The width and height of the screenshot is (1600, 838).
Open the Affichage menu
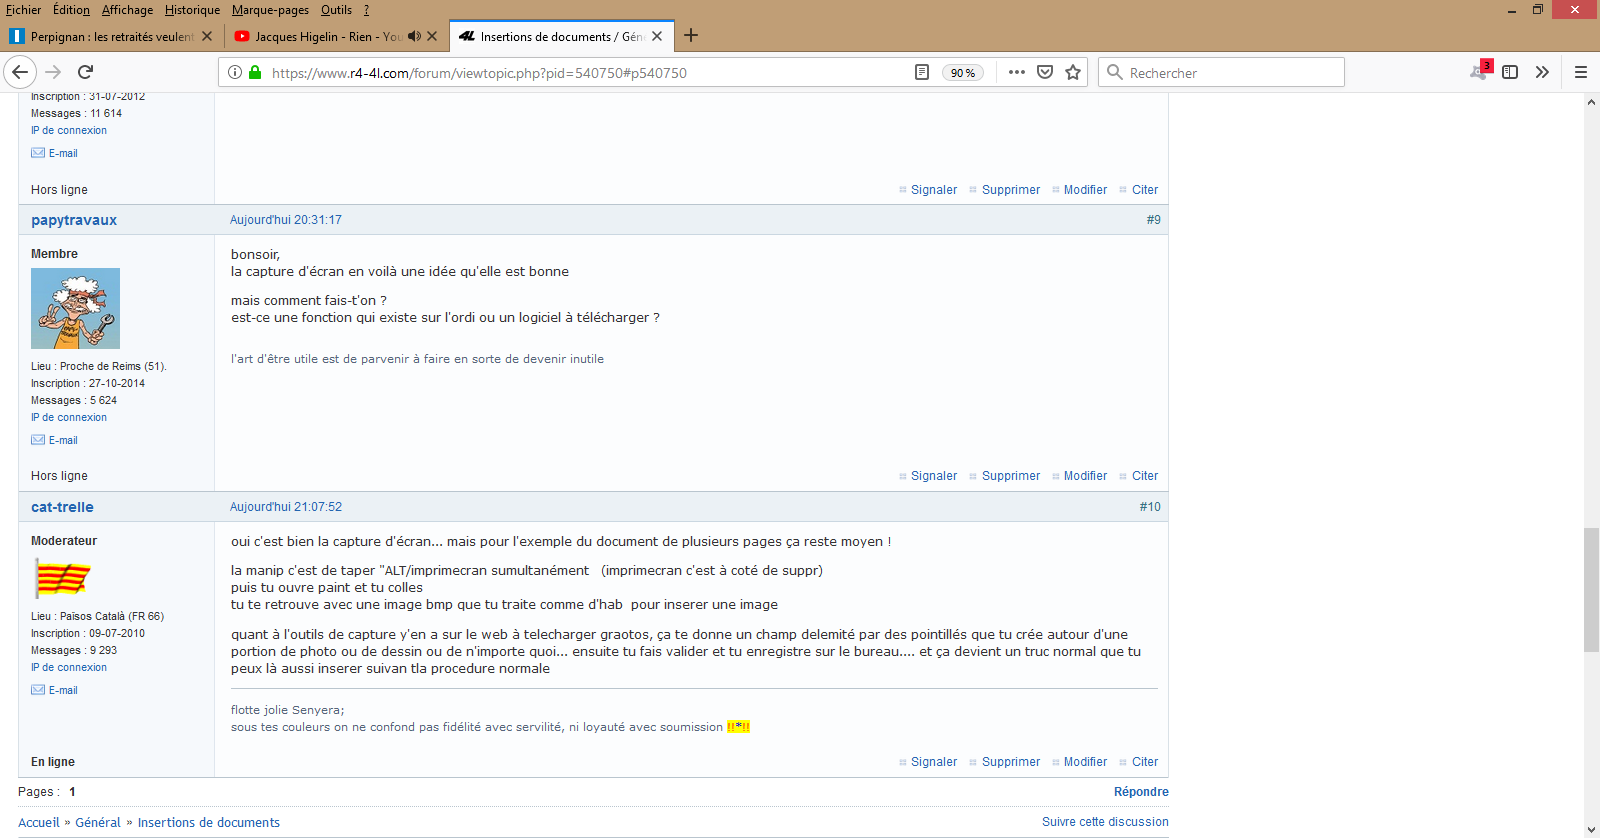click(127, 10)
